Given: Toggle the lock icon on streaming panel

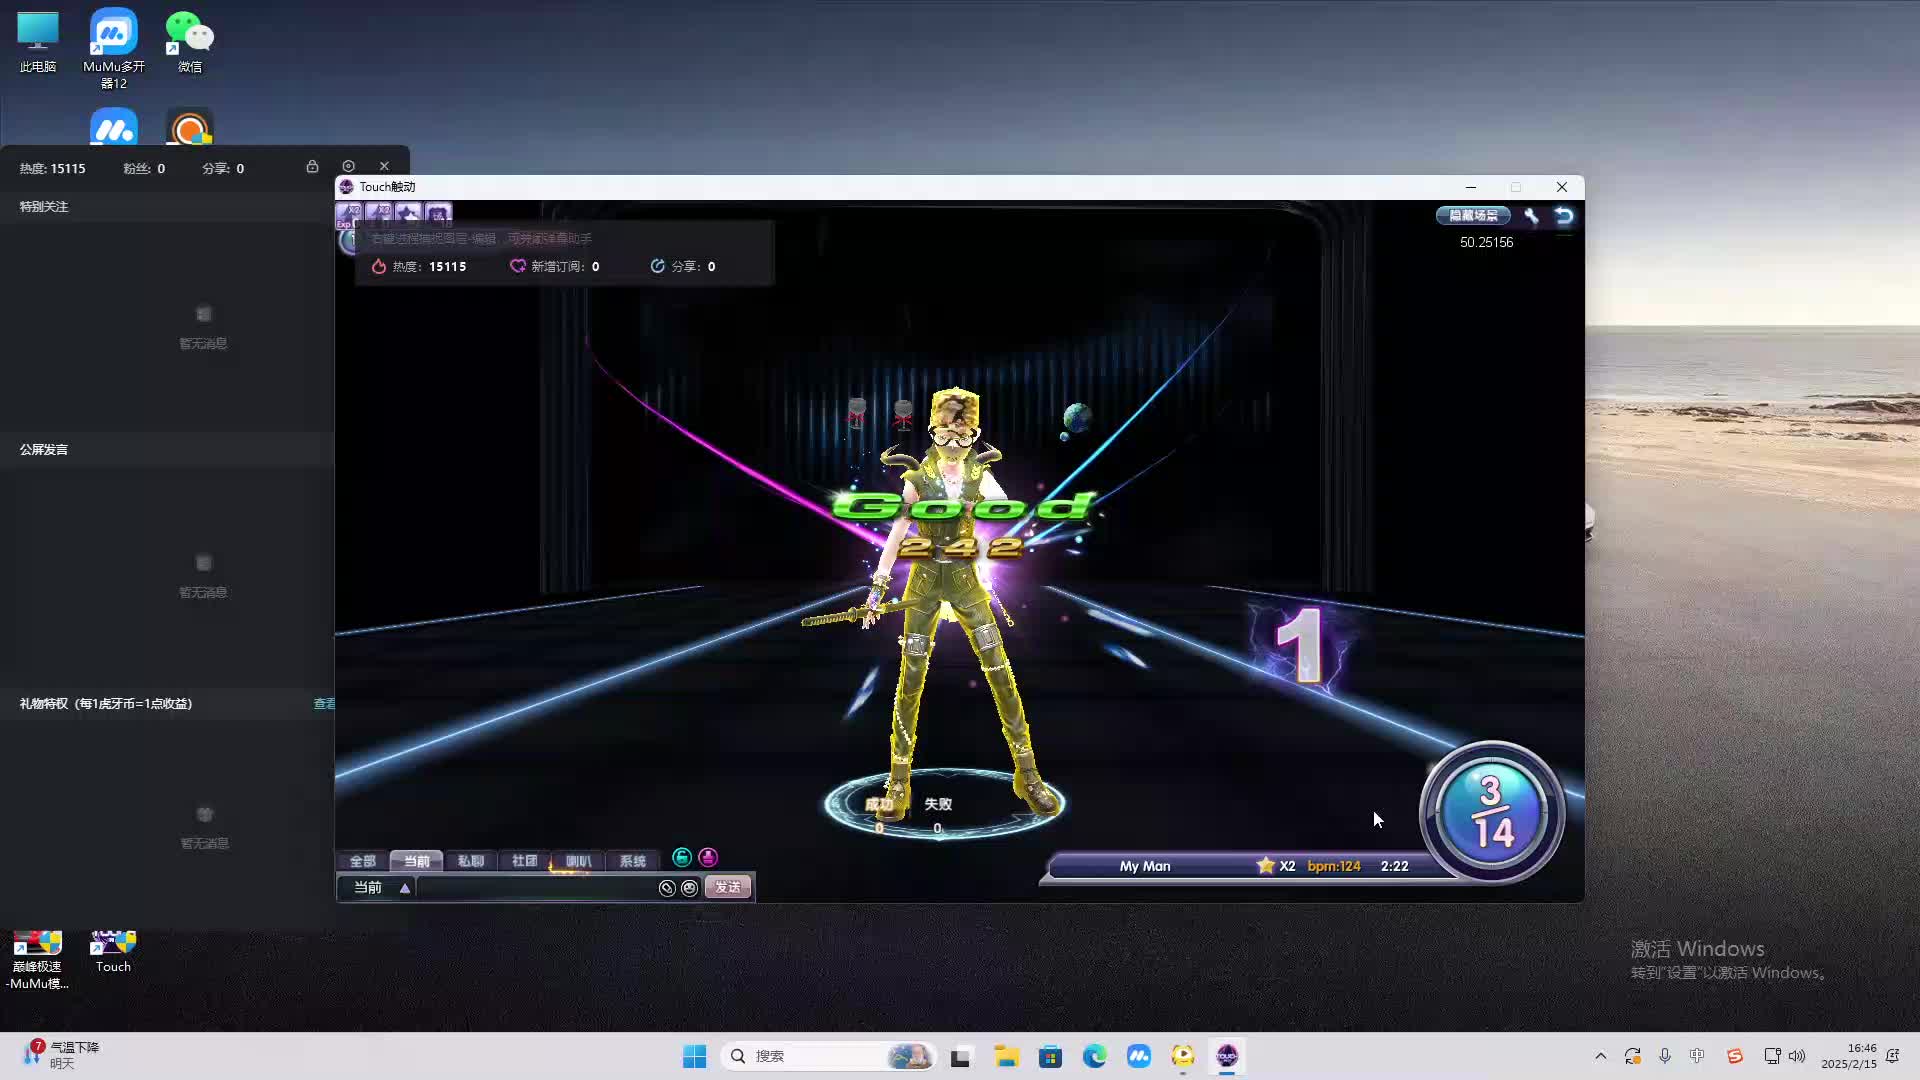Looking at the screenshot, I should click(312, 166).
